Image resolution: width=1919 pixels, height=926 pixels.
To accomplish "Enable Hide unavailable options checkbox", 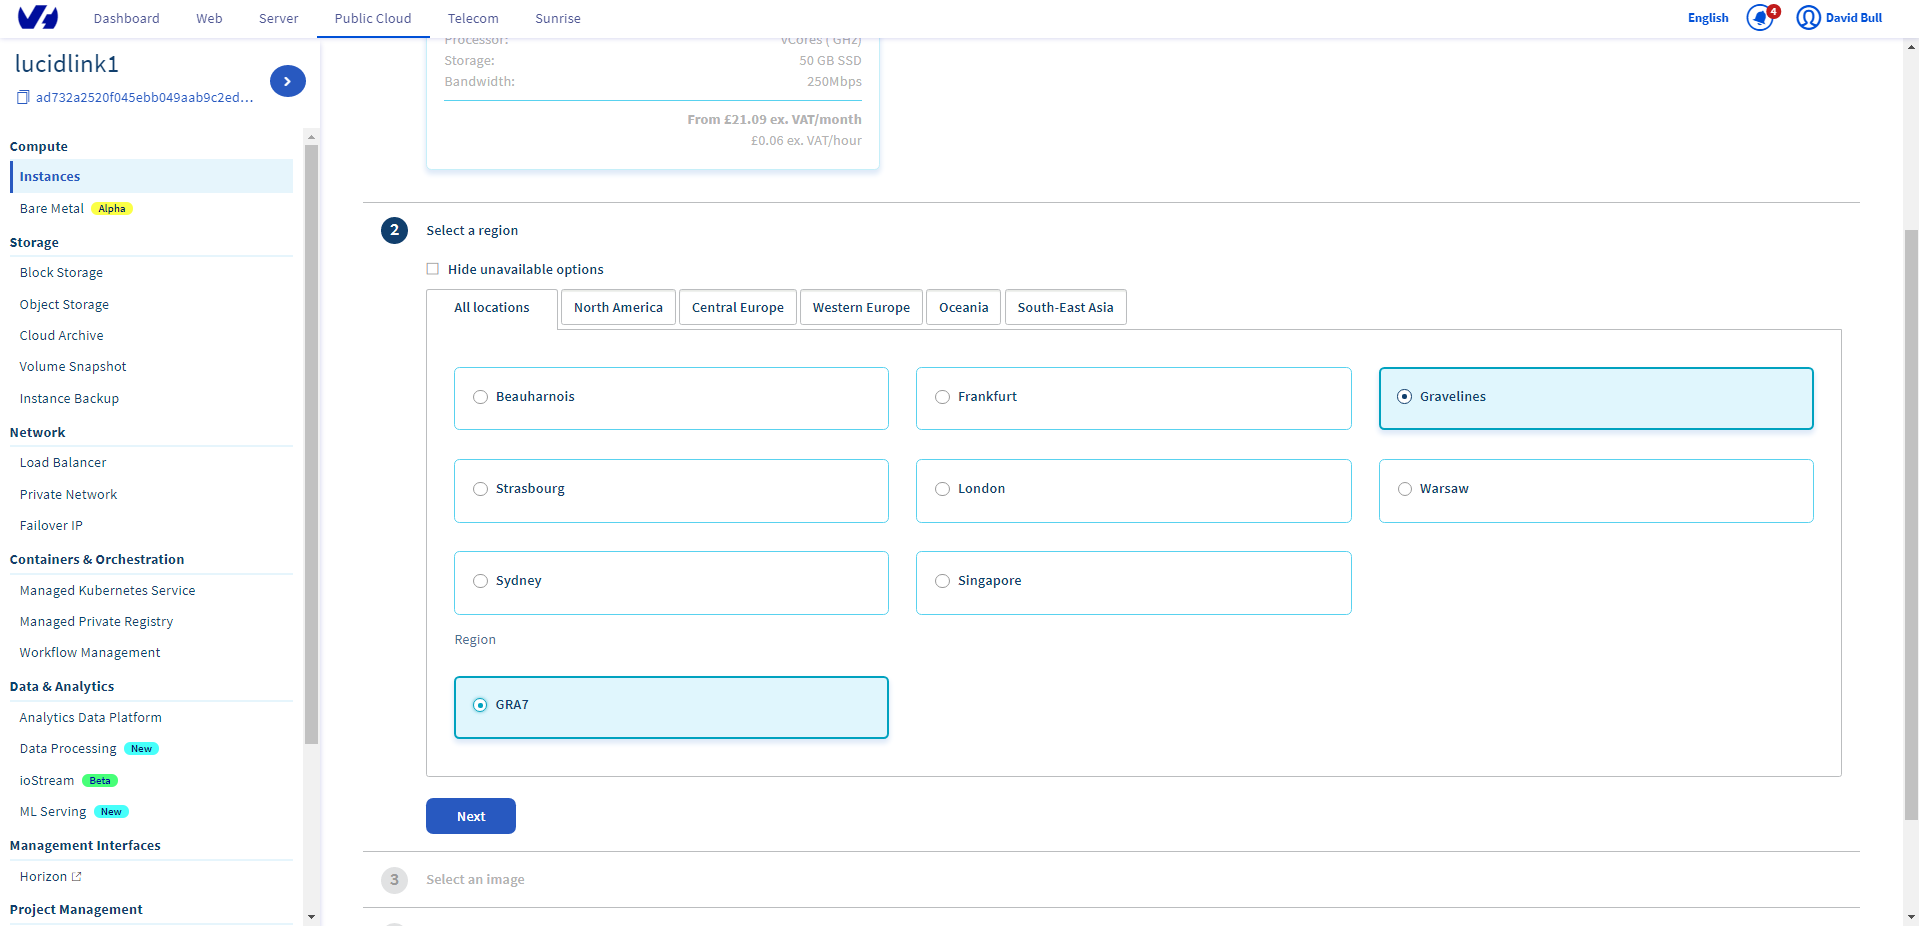I will pyautogui.click(x=433, y=269).
